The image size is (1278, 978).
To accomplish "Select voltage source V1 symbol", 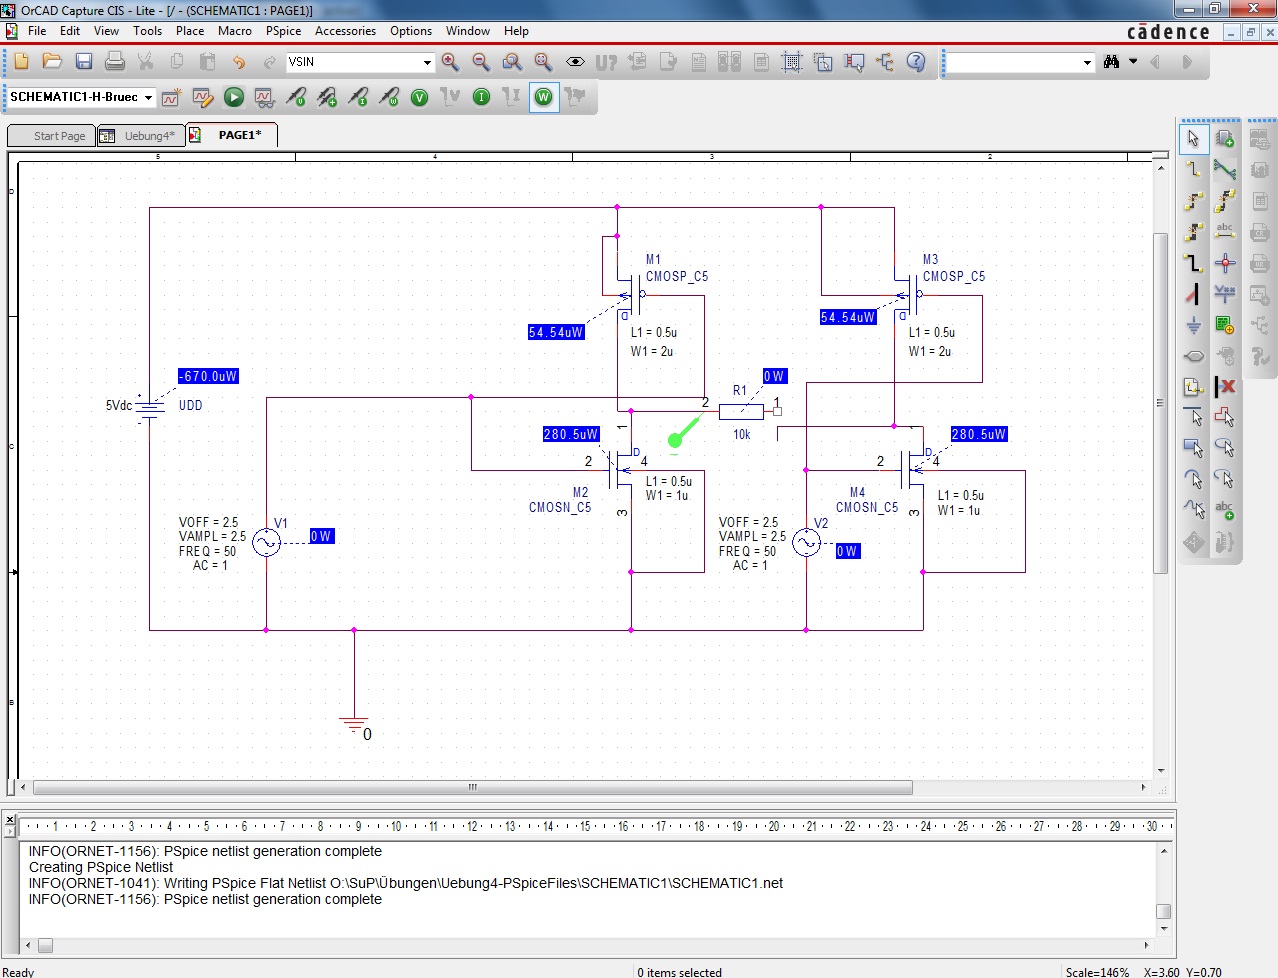I will click(266, 543).
